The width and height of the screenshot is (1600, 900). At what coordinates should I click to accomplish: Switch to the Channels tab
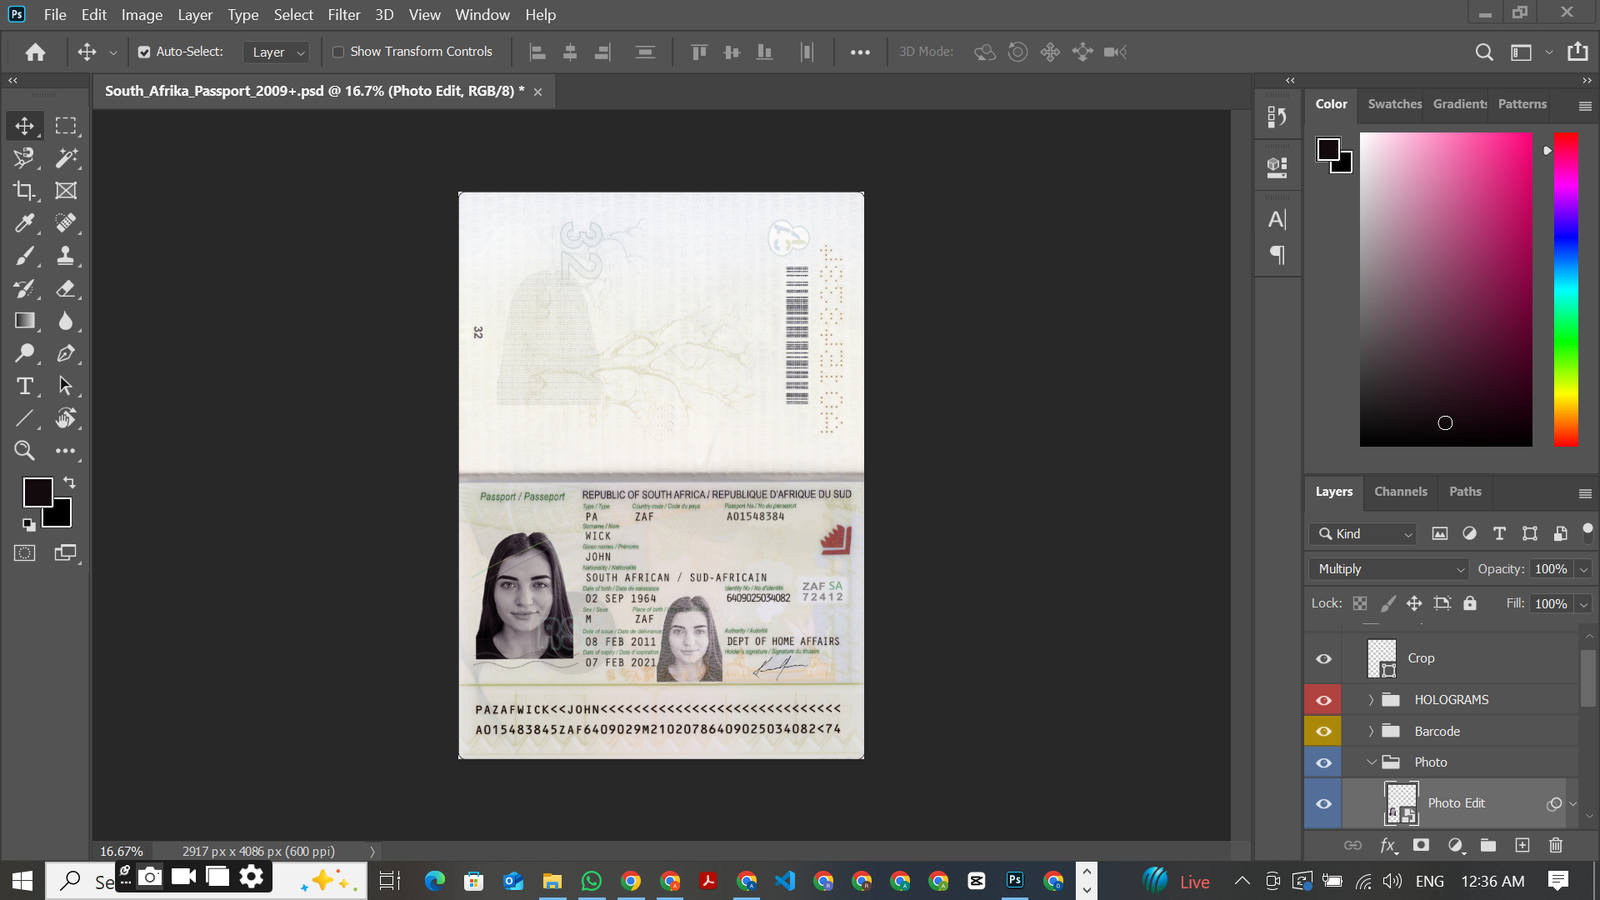click(x=1400, y=491)
